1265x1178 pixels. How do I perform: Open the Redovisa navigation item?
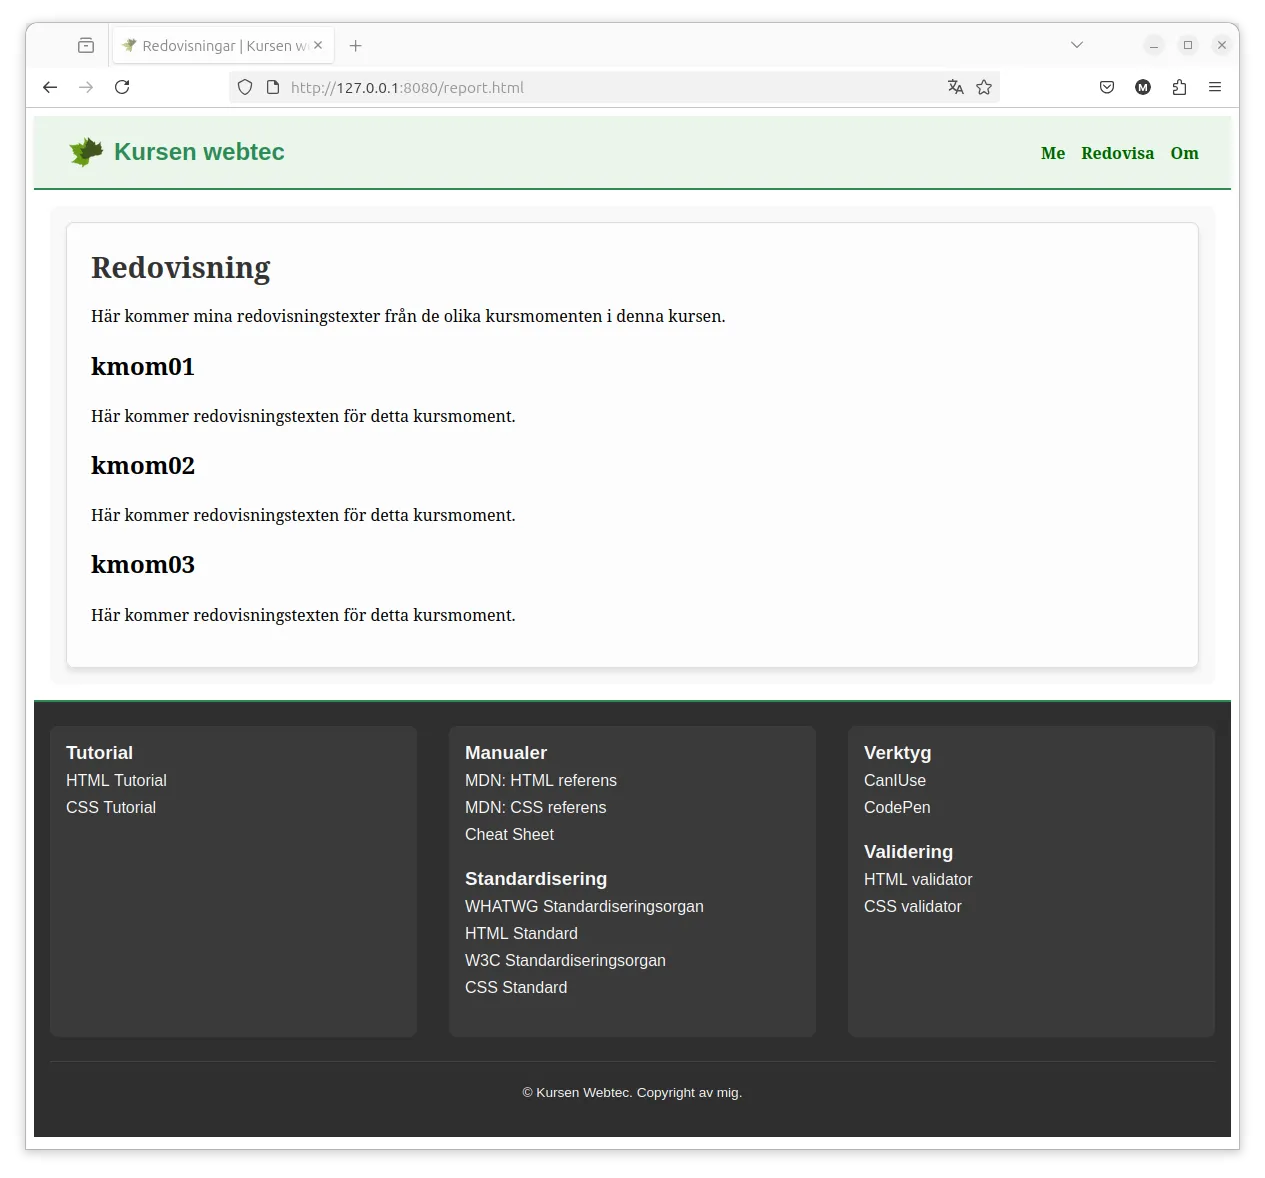[x=1117, y=153]
